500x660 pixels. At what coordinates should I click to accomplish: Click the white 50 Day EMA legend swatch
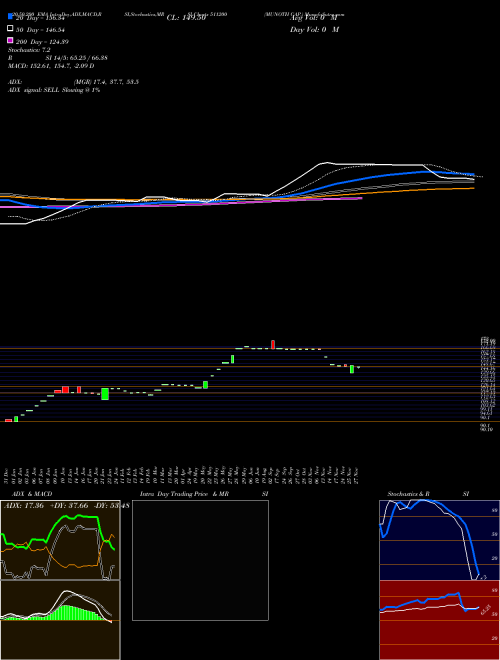(x=10, y=29)
